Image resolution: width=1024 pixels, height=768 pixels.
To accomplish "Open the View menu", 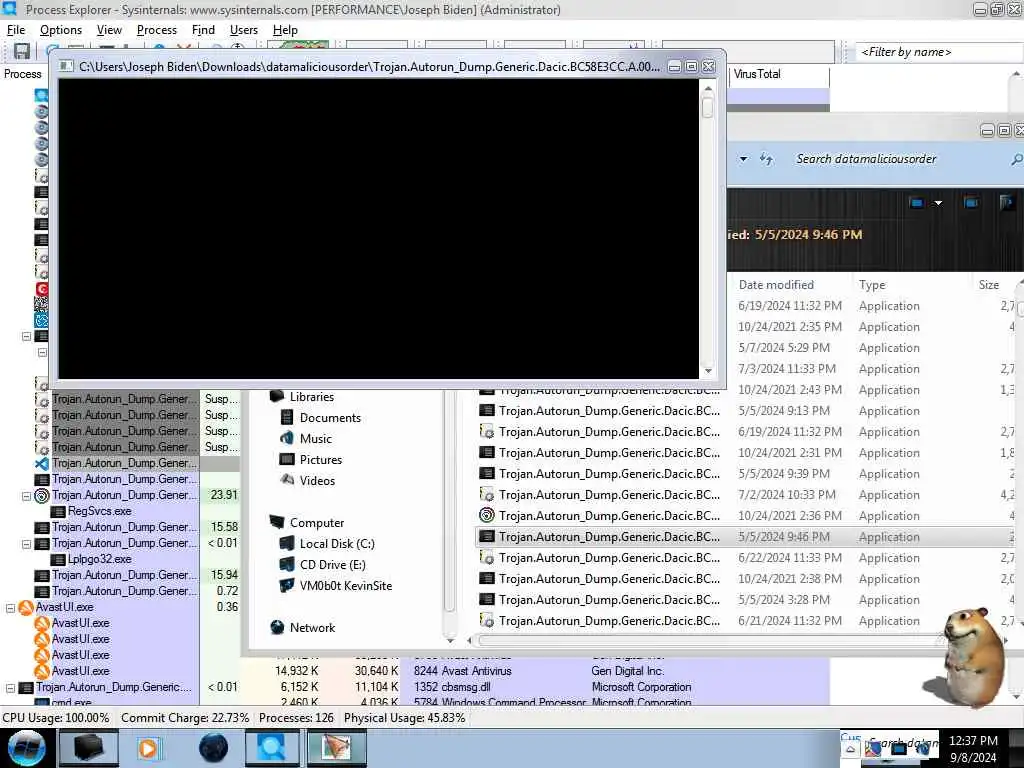I will pos(109,30).
